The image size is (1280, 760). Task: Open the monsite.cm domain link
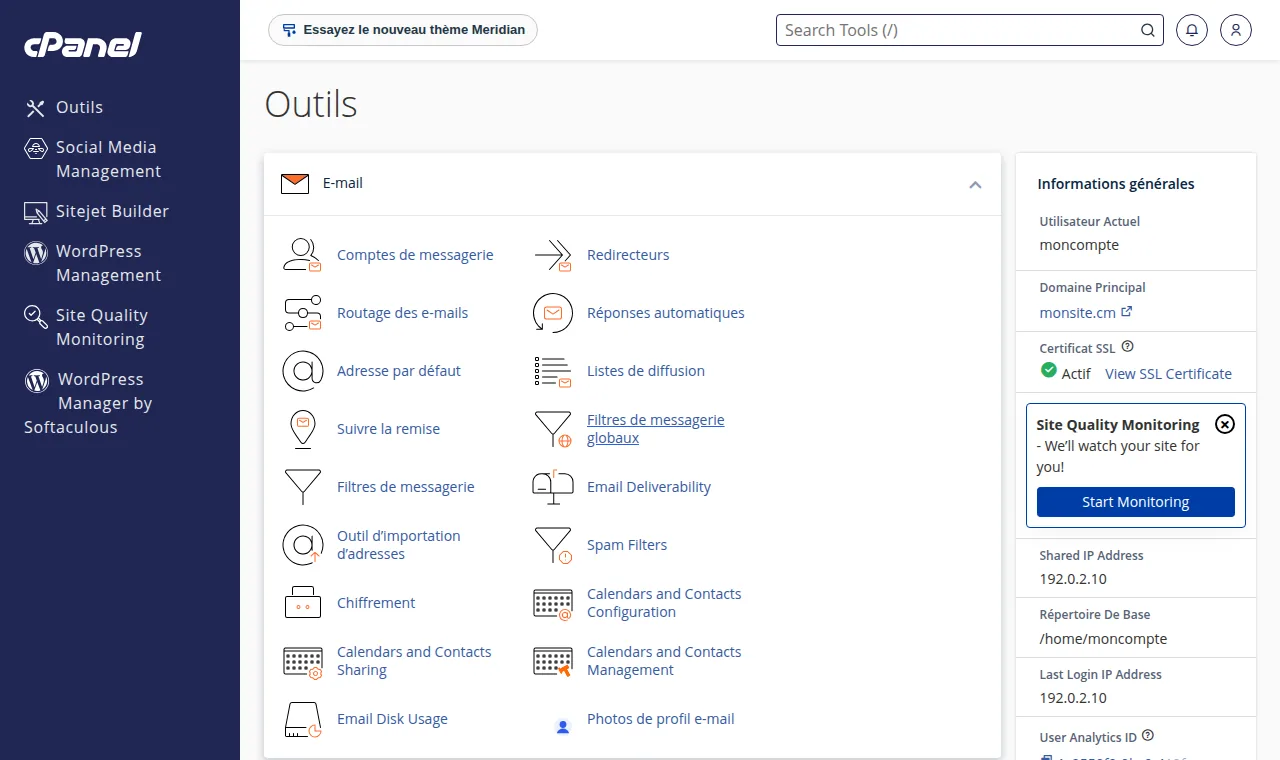(1086, 312)
